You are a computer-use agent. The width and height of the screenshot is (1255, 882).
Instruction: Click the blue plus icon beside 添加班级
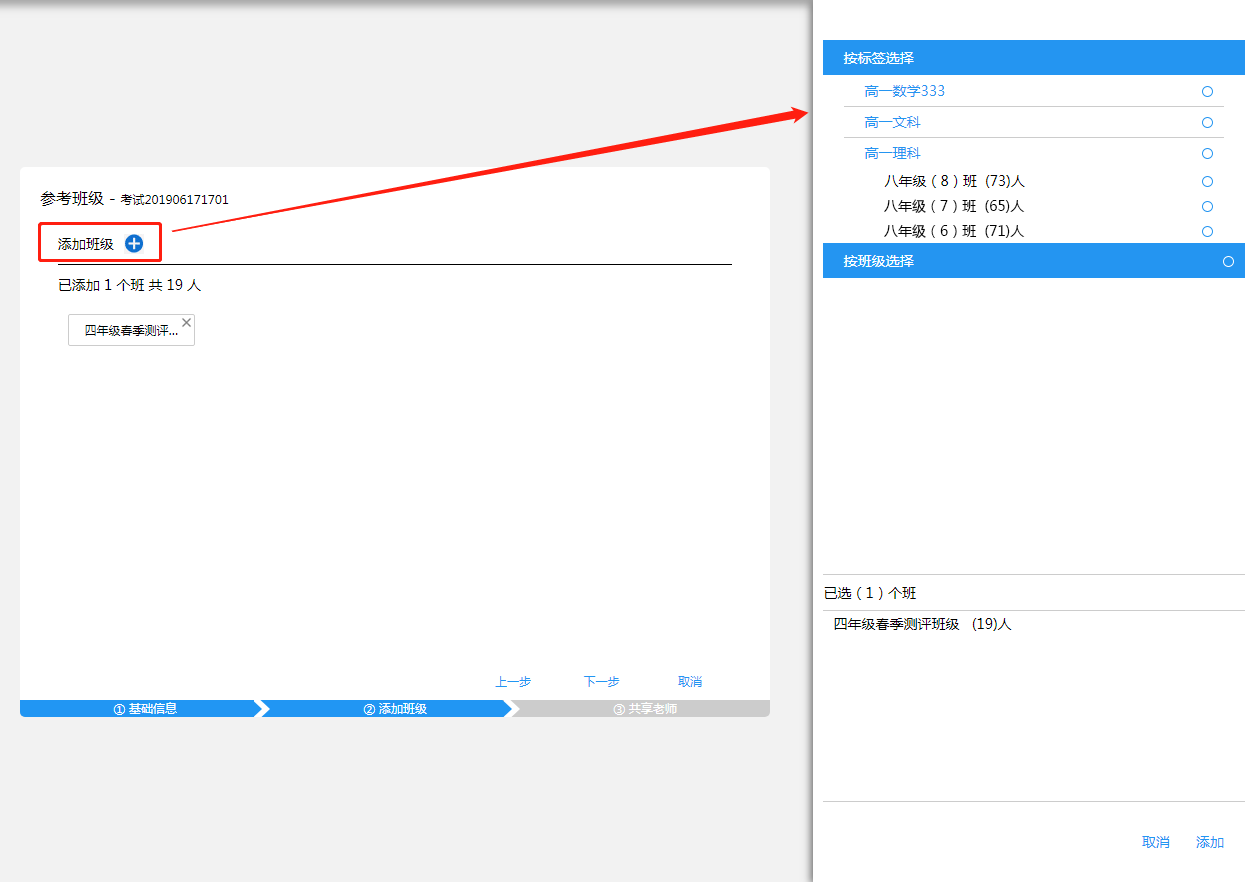pos(134,244)
